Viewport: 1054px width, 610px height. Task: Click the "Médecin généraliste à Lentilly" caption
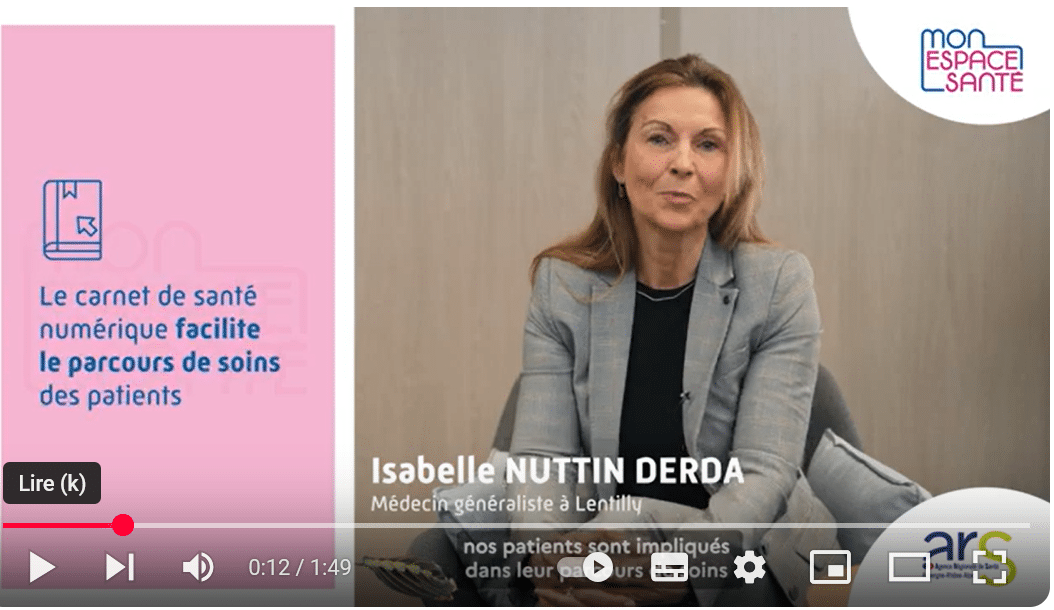[x=506, y=504]
